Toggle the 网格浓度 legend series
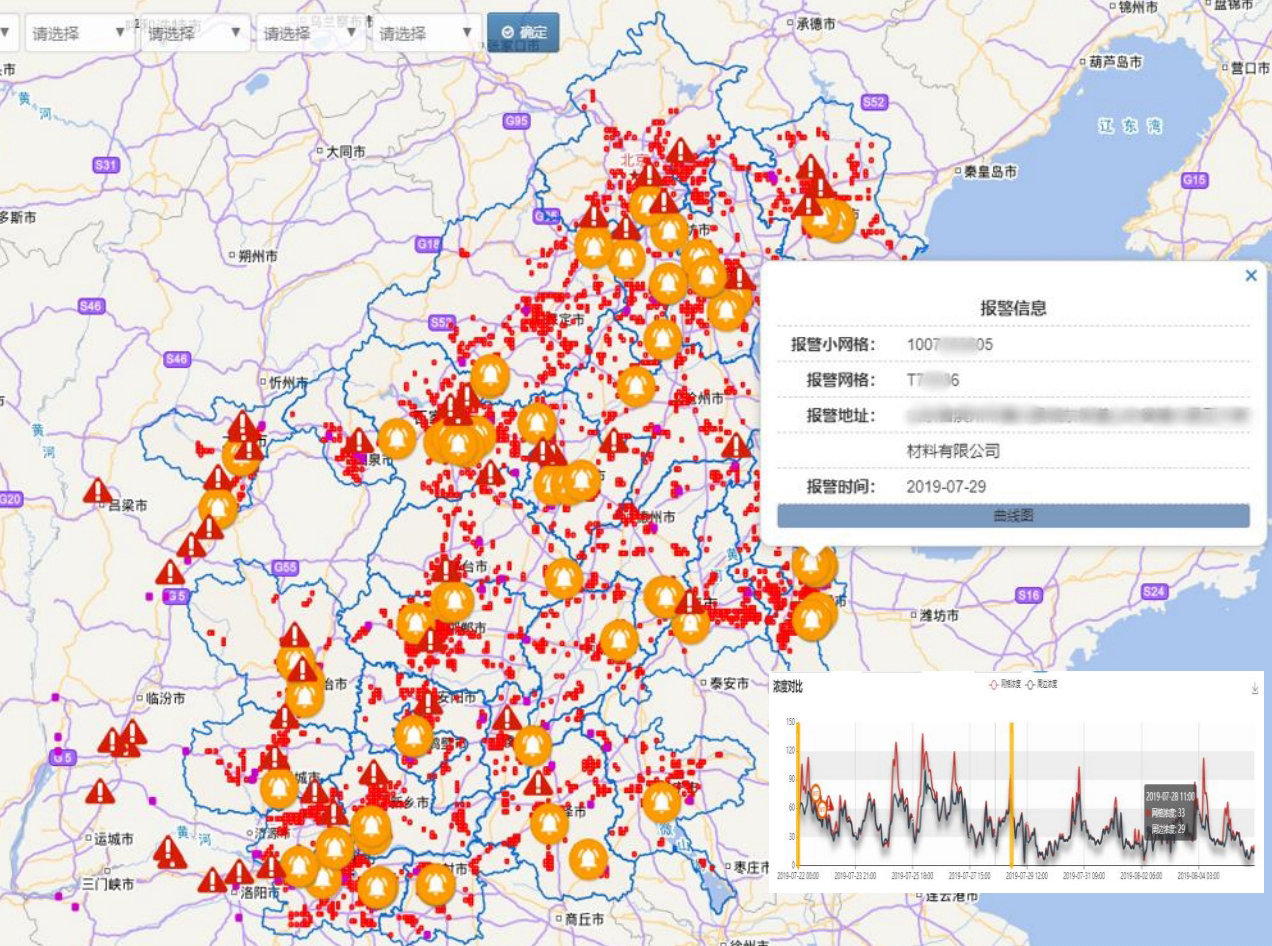 (1003, 685)
